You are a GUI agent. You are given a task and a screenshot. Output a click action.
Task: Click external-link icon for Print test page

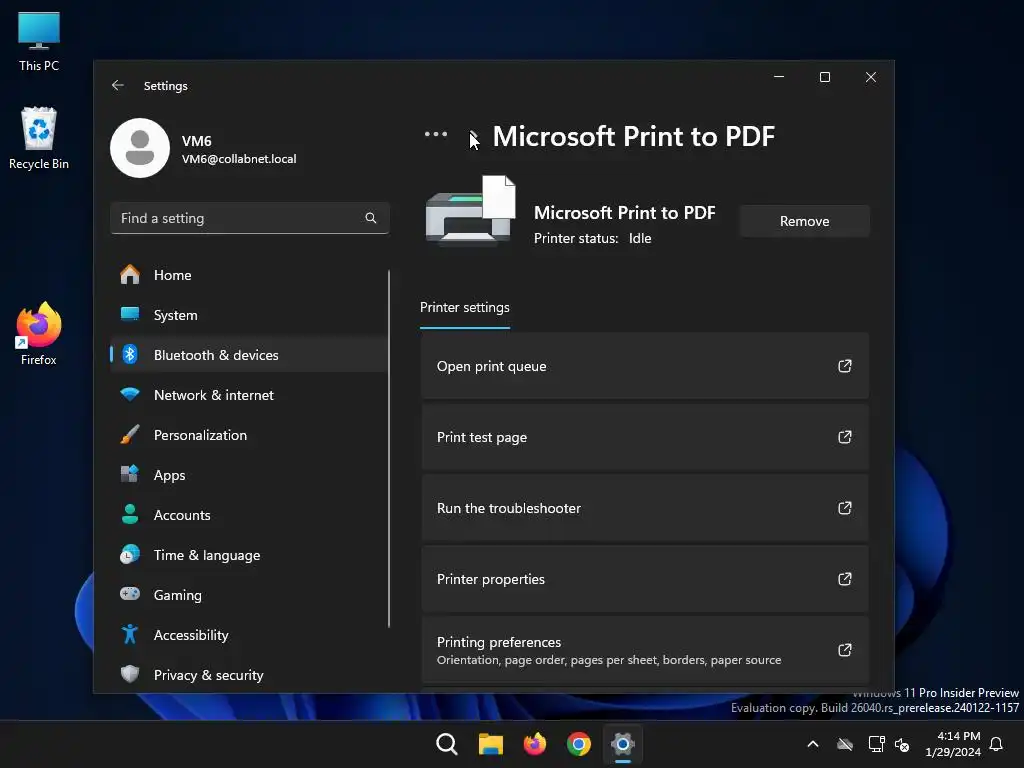[844, 437]
